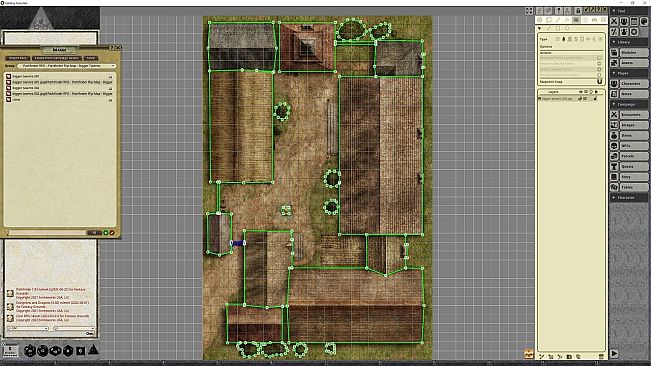This screenshot has width=651, height=366.
Task: Collapse the Library sidebar section
Action: coord(629,42)
